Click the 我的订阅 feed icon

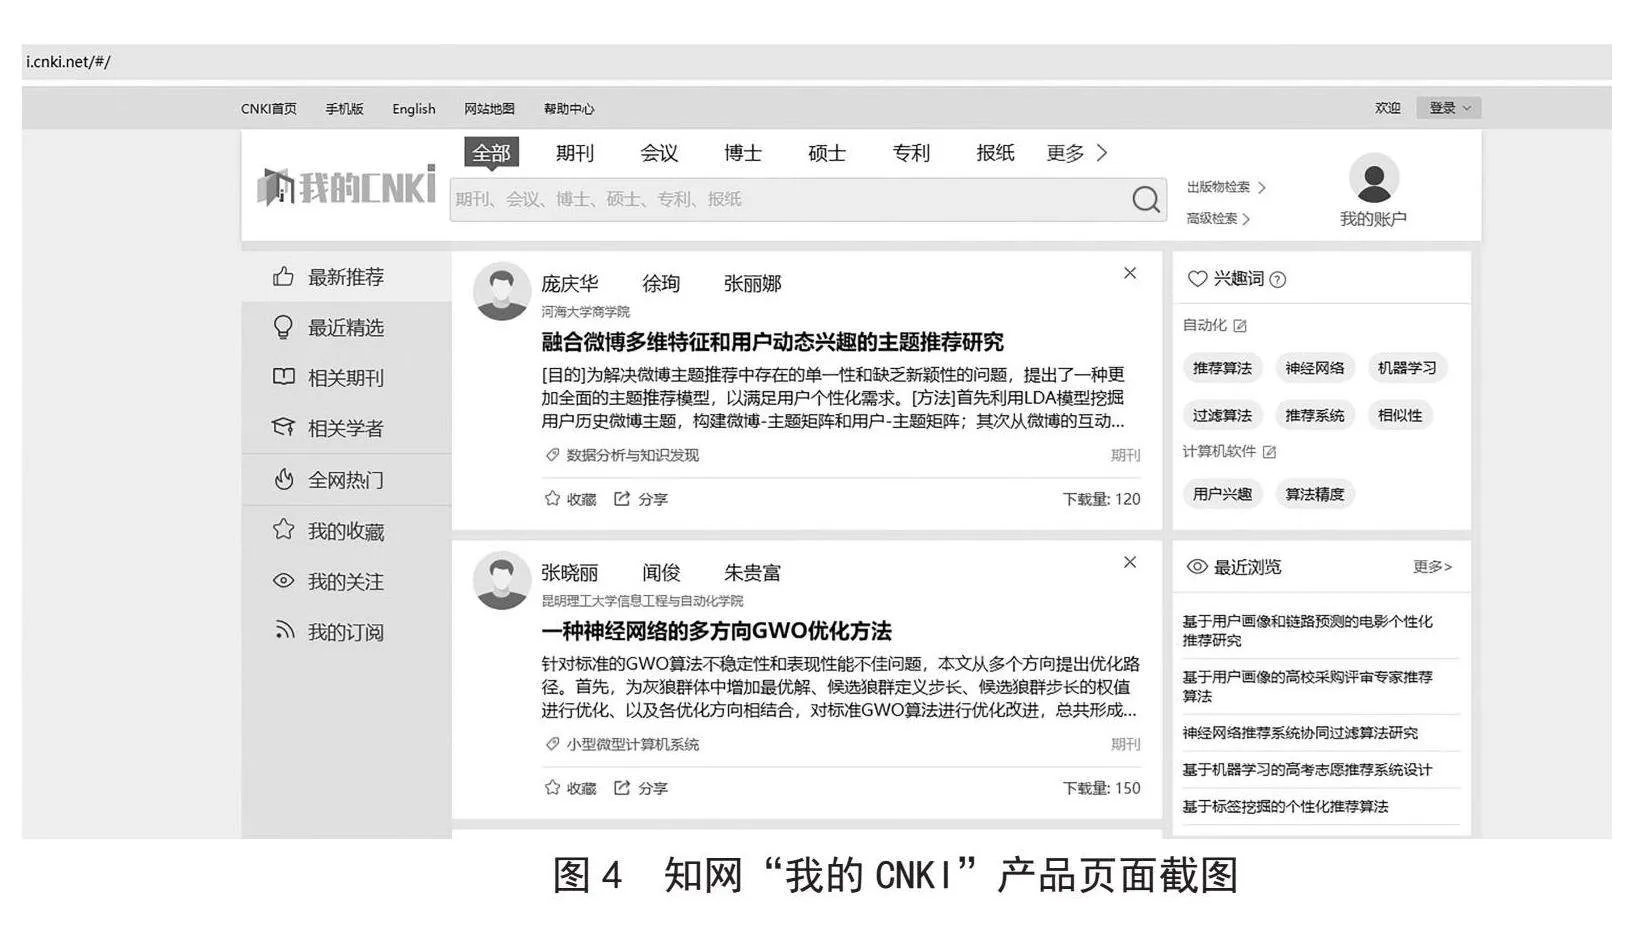284,631
